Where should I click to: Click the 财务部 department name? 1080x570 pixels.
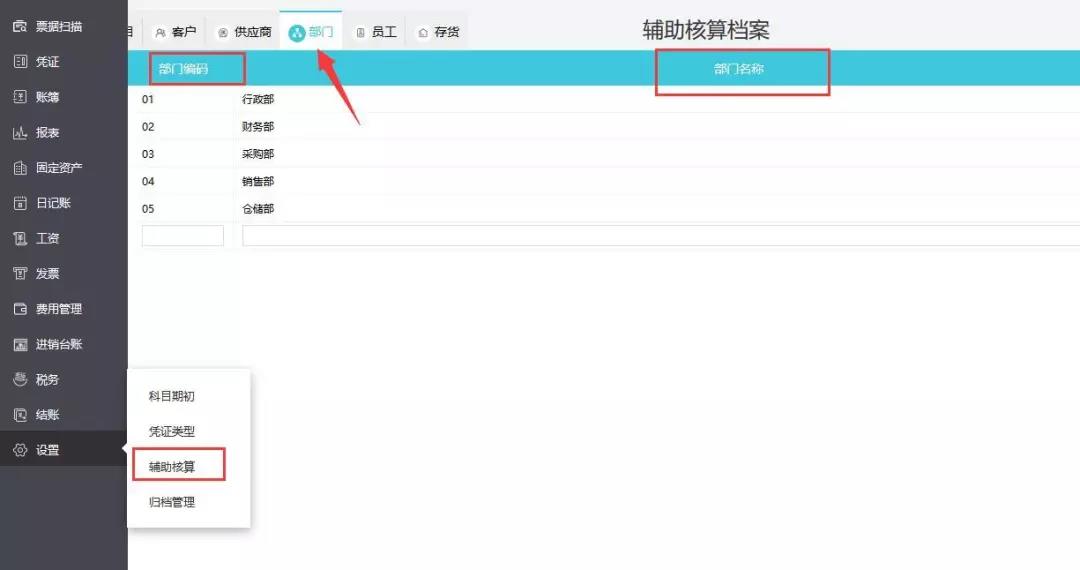(x=258, y=127)
